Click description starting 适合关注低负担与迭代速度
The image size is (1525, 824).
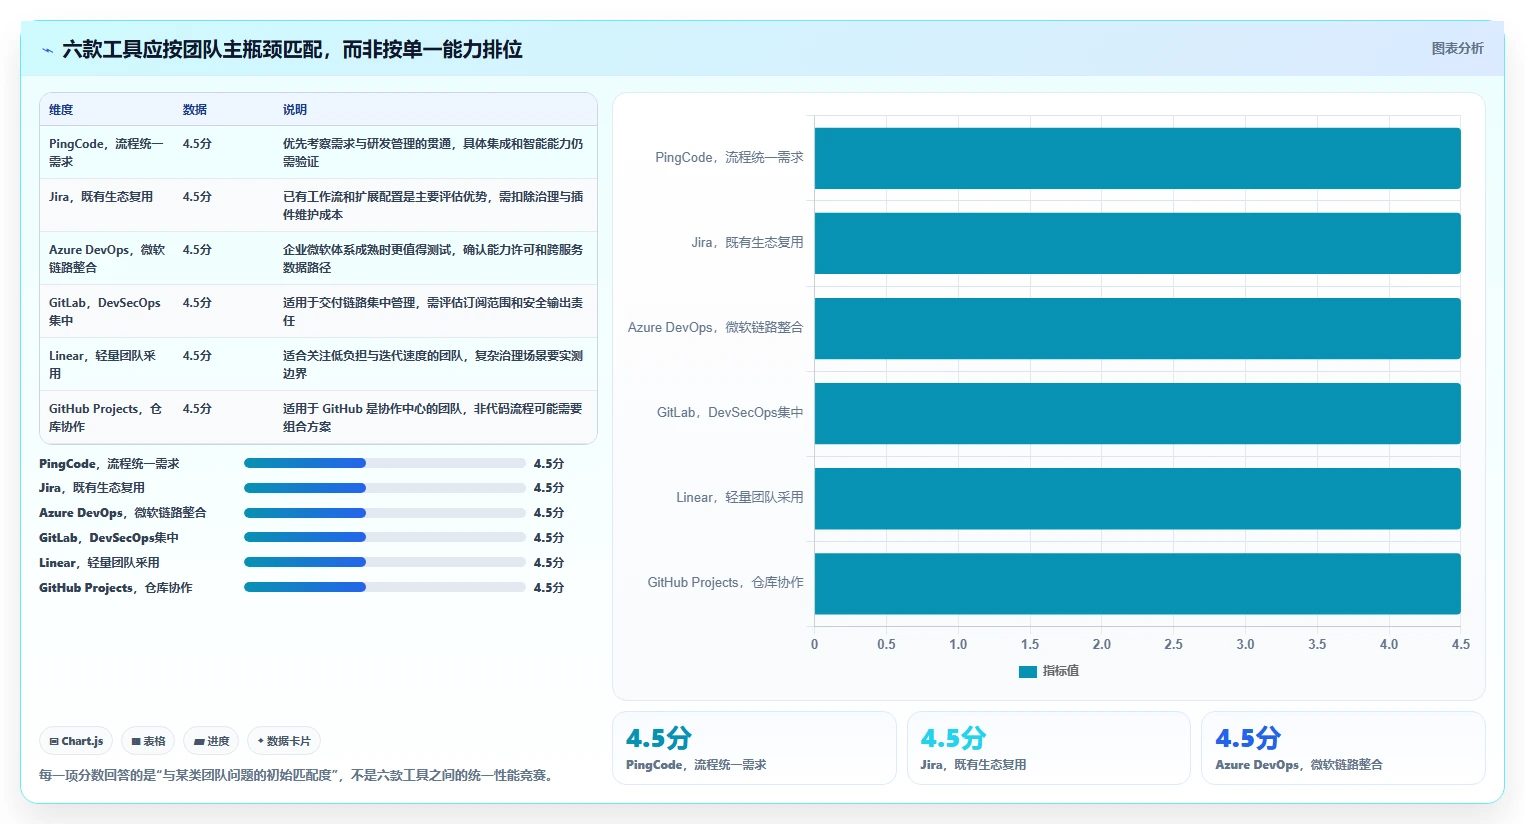coord(433,364)
